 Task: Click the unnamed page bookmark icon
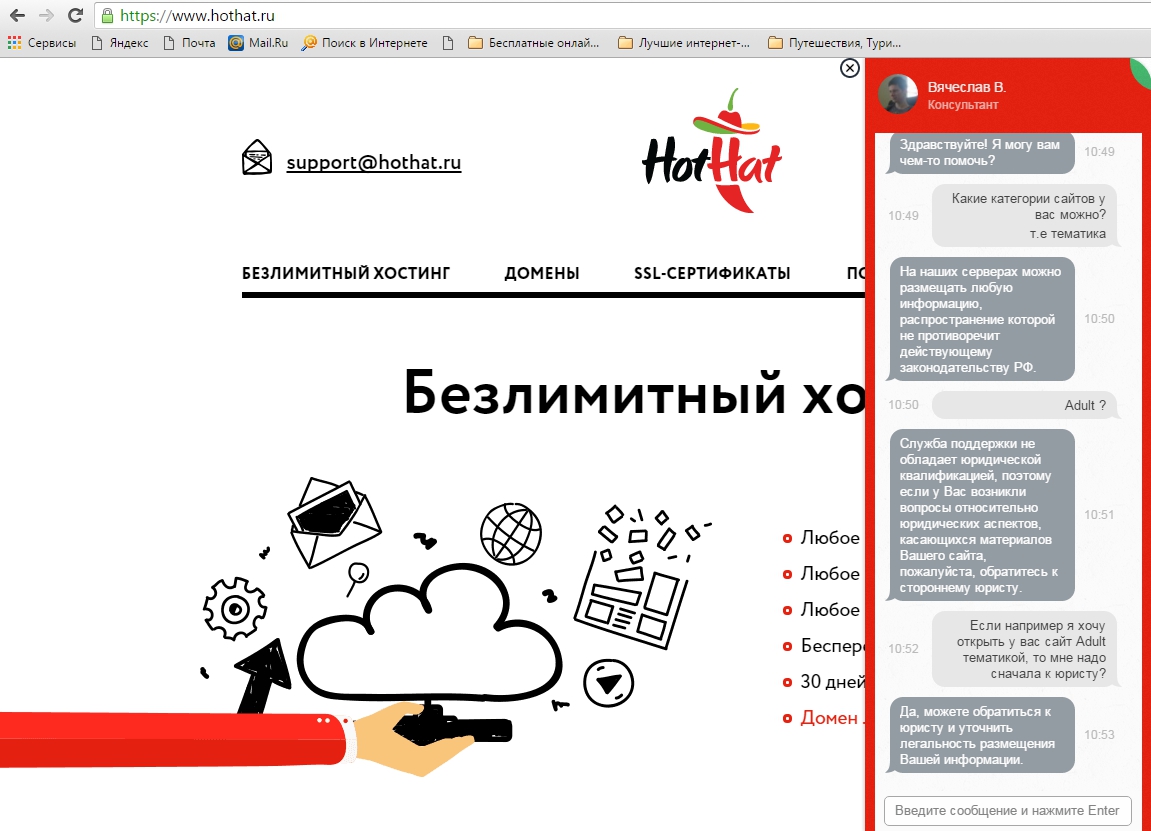pos(448,43)
